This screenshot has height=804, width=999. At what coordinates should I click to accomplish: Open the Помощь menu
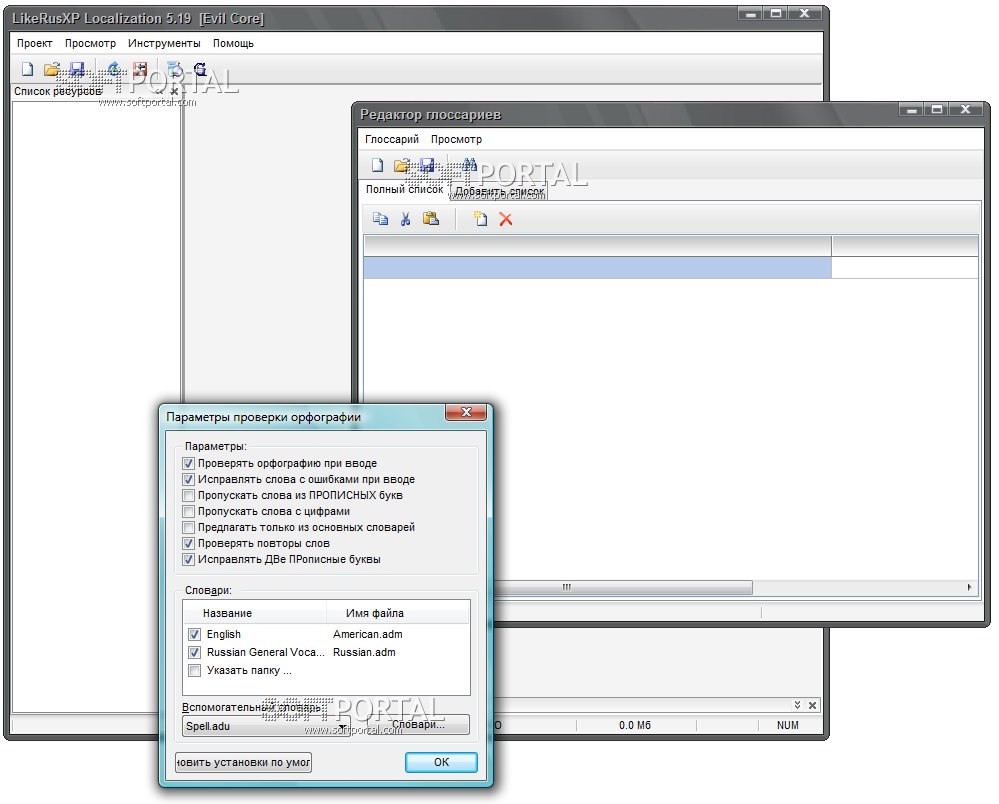tap(233, 43)
